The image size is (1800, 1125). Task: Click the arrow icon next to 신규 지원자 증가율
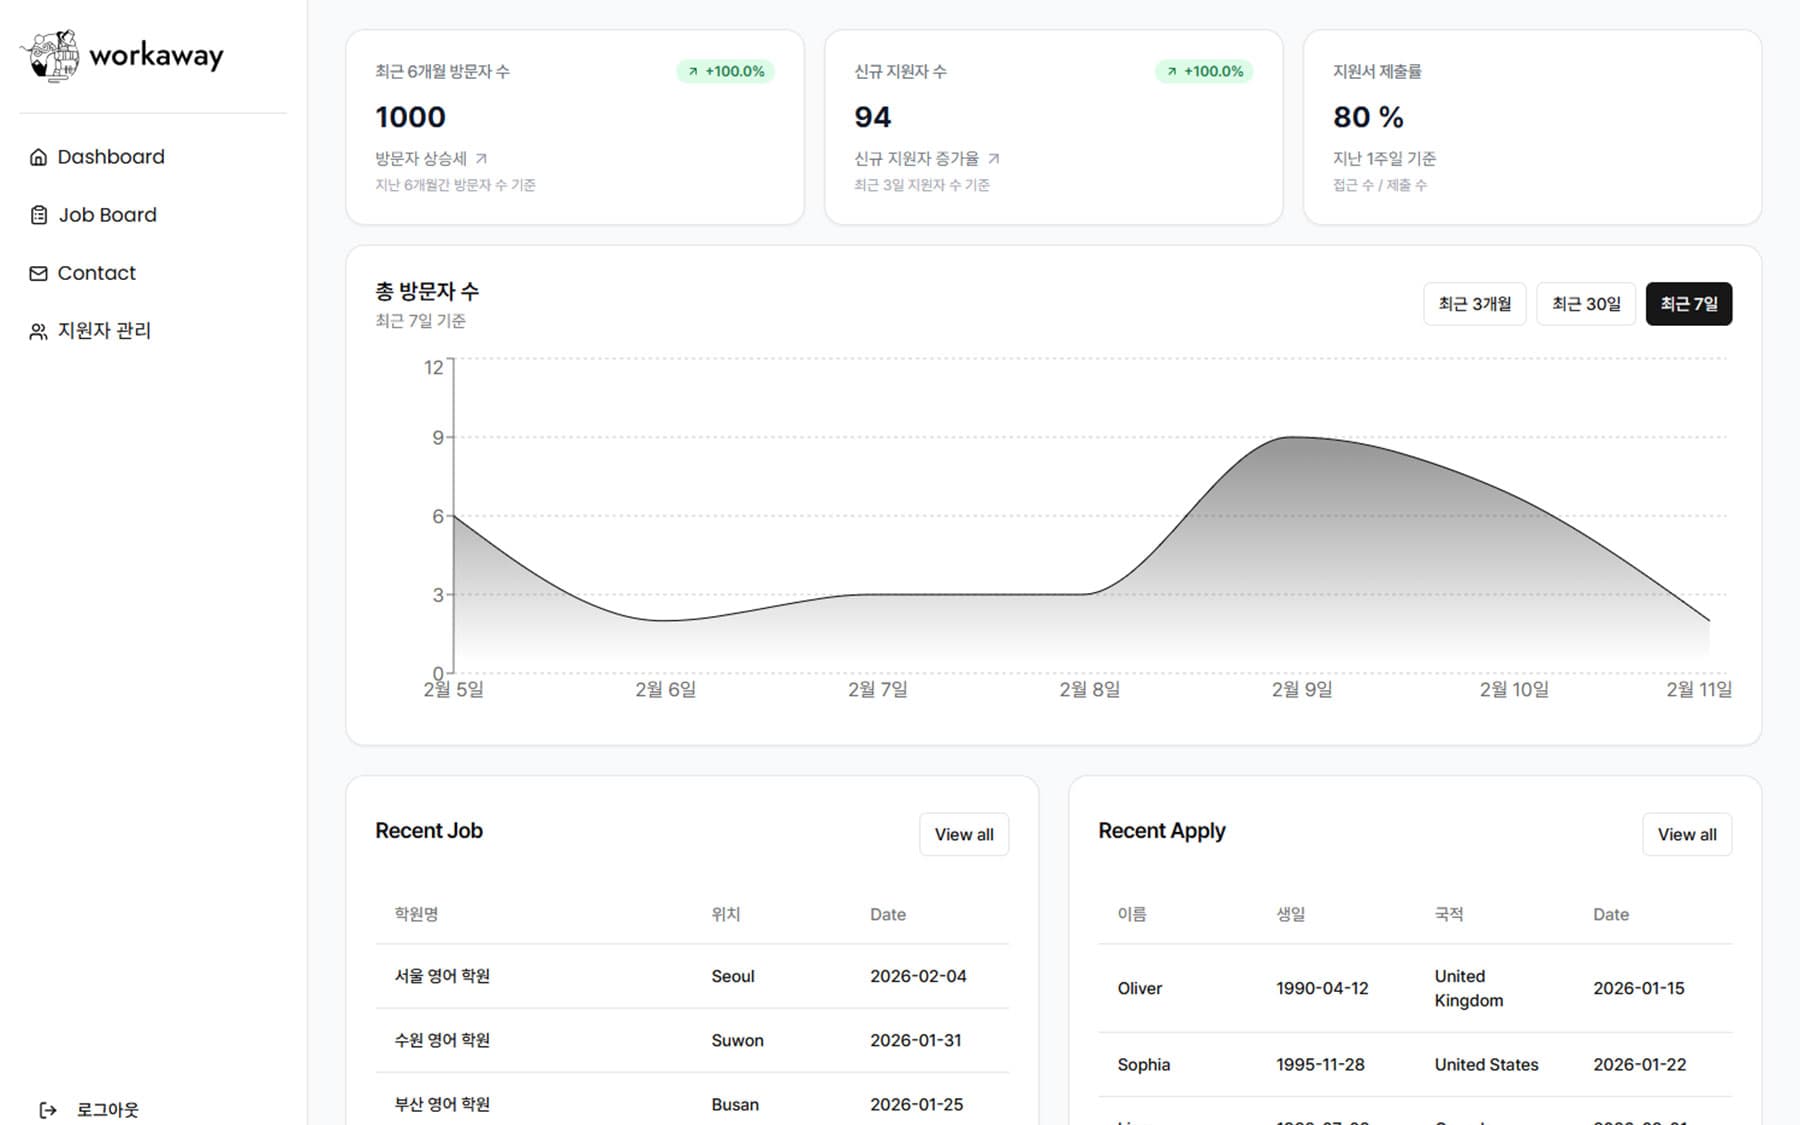(x=993, y=159)
